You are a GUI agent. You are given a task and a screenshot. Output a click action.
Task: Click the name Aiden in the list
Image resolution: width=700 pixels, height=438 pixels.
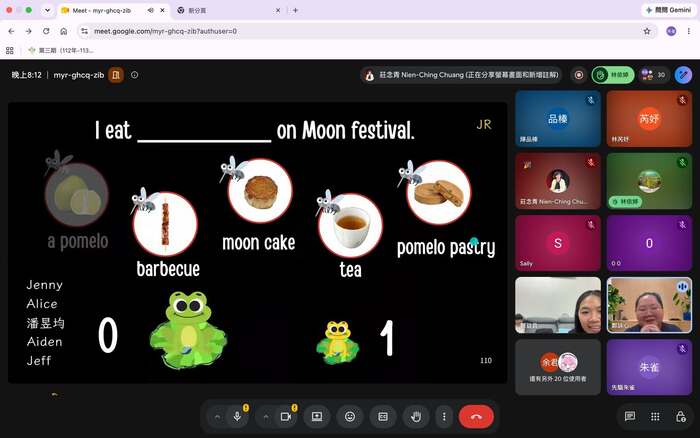tap(44, 342)
